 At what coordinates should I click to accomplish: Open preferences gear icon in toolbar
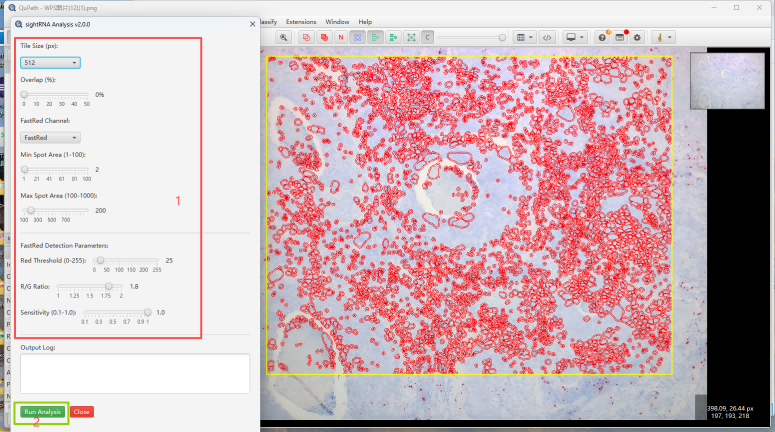pos(636,37)
